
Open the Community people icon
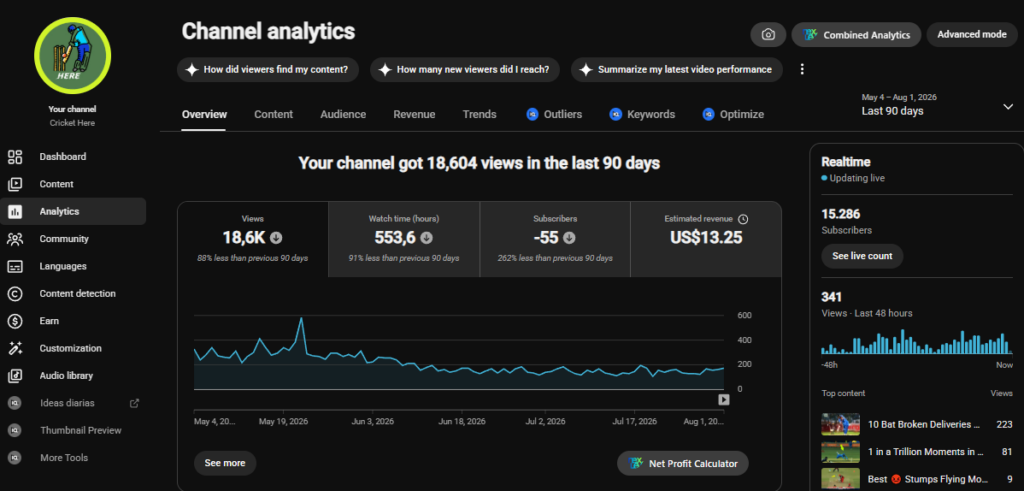click(14, 239)
